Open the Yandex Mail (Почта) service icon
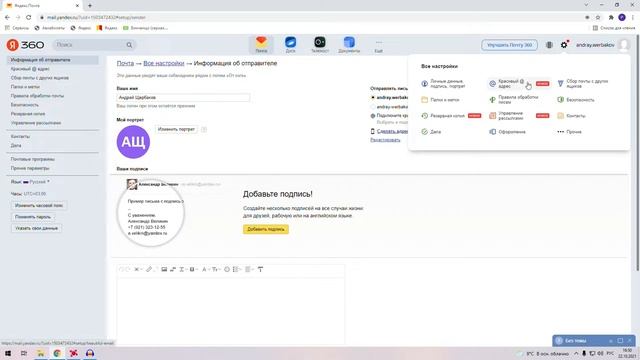The image size is (640, 360). (261, 44)
